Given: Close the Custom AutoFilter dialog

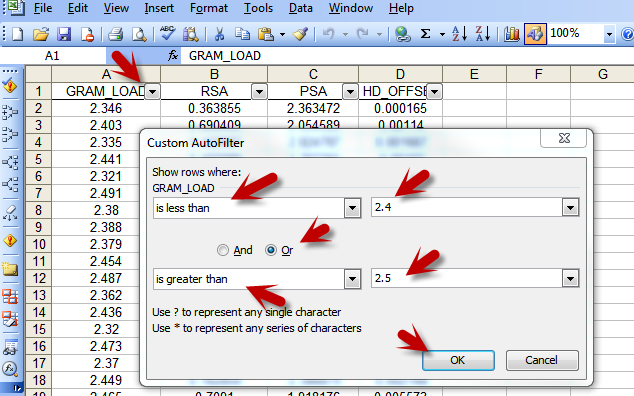Looking at the screenshot, I should (x=564, y=138).
